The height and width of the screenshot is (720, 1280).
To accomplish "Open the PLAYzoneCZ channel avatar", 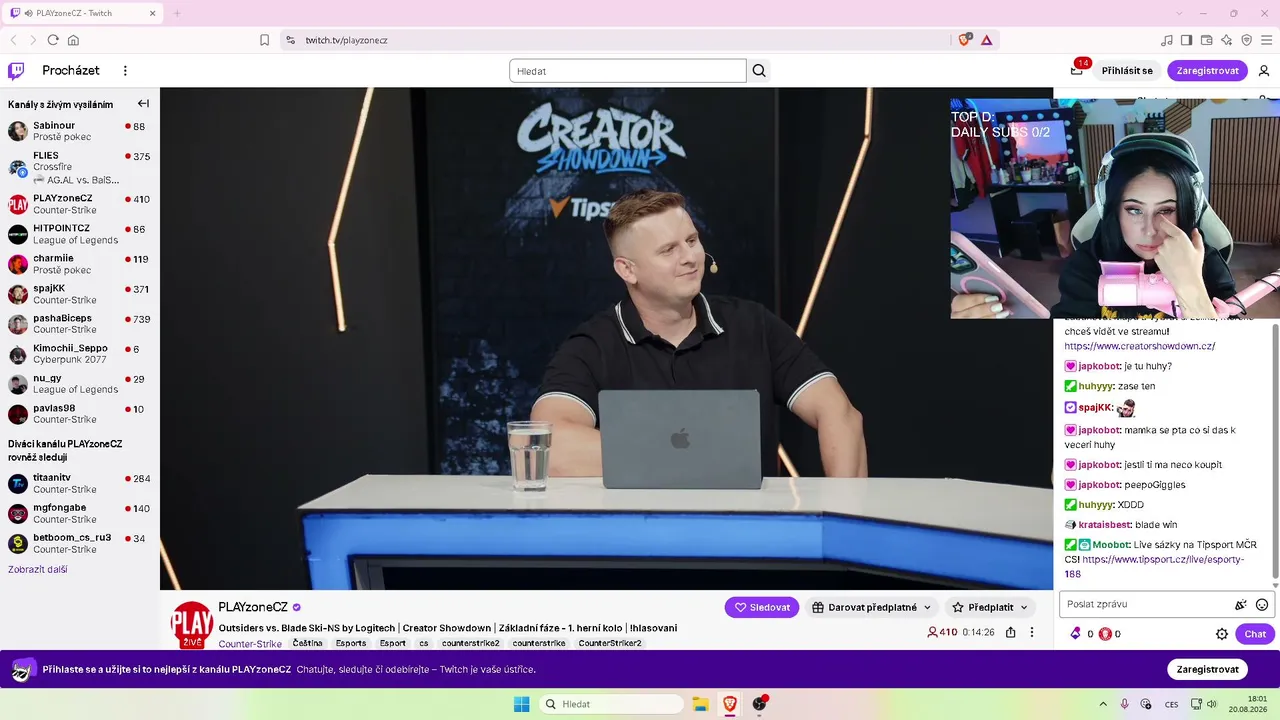I will pos(191,624).
